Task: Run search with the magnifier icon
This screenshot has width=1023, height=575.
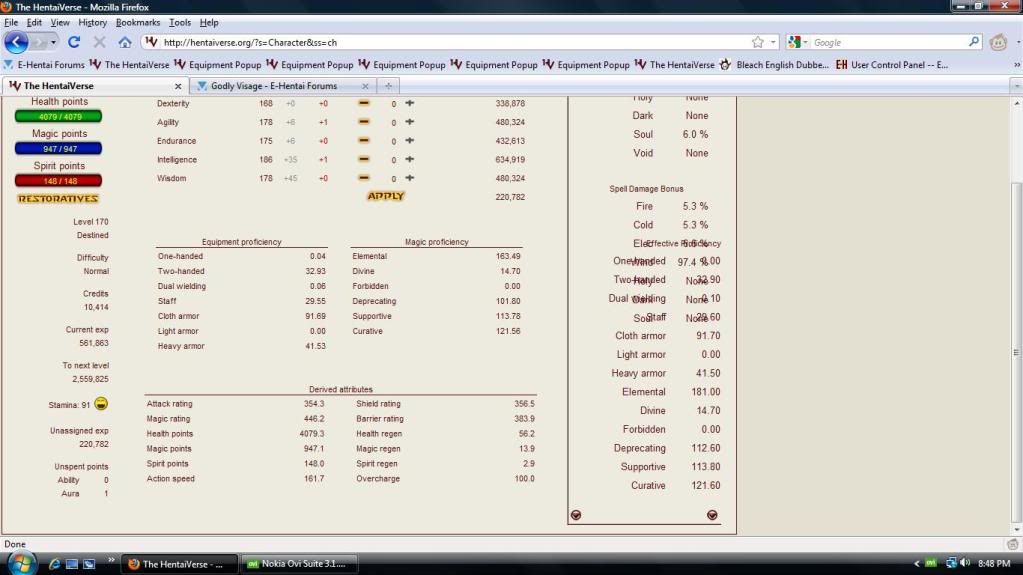Action: [x=973, y=42]
